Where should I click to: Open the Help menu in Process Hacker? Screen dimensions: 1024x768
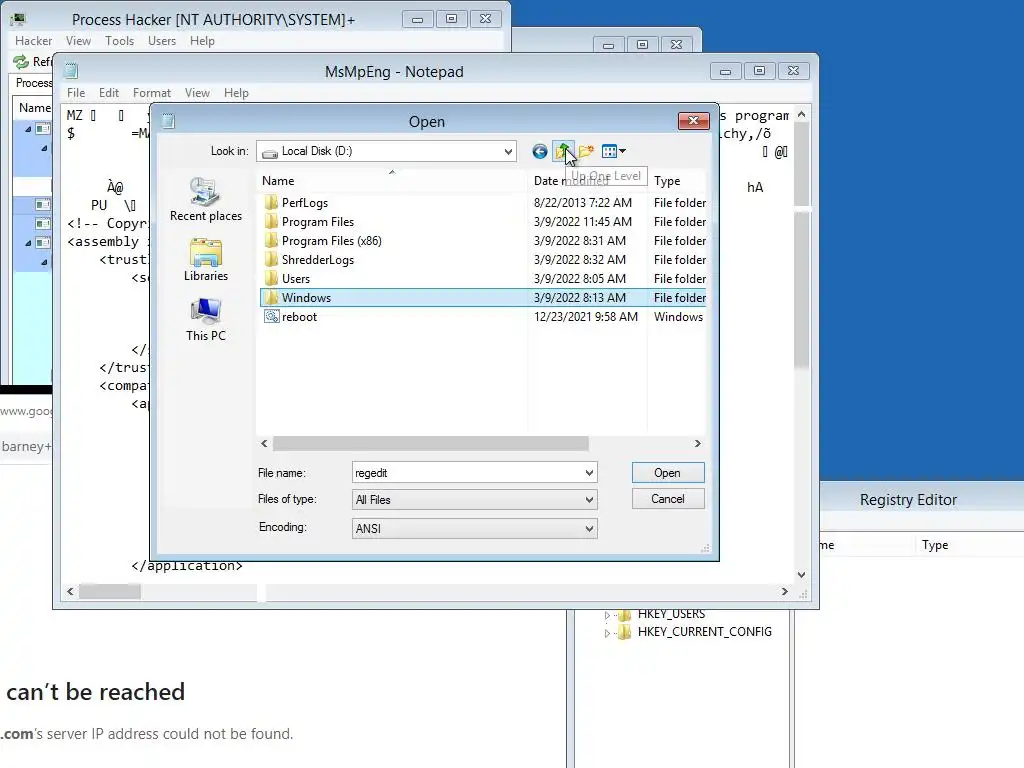(x=202, y=40)
